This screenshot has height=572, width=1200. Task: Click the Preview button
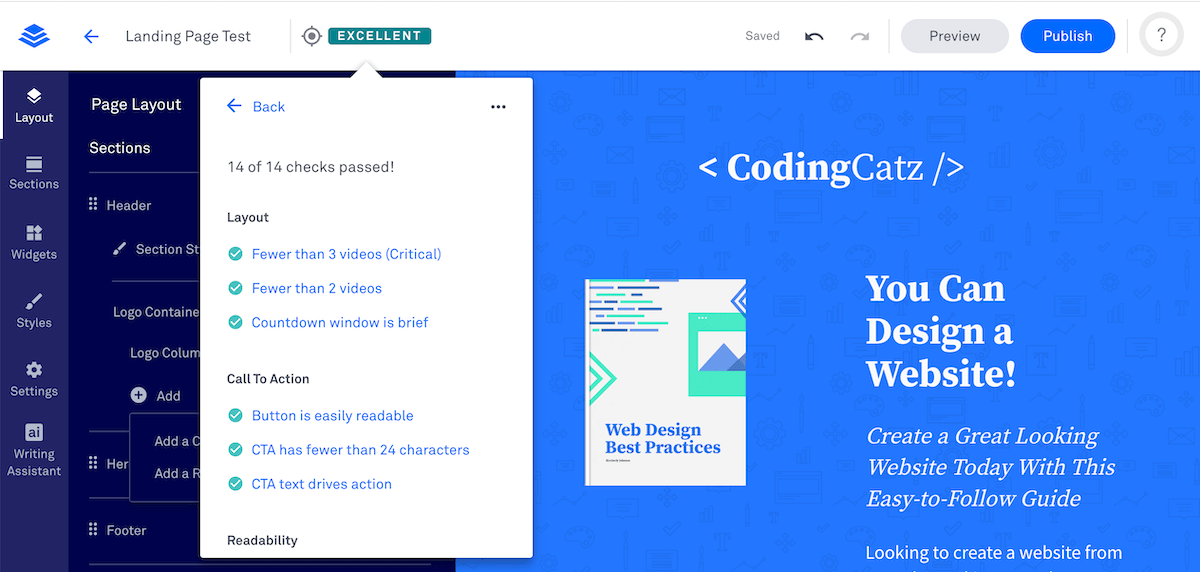coord(954,36)
